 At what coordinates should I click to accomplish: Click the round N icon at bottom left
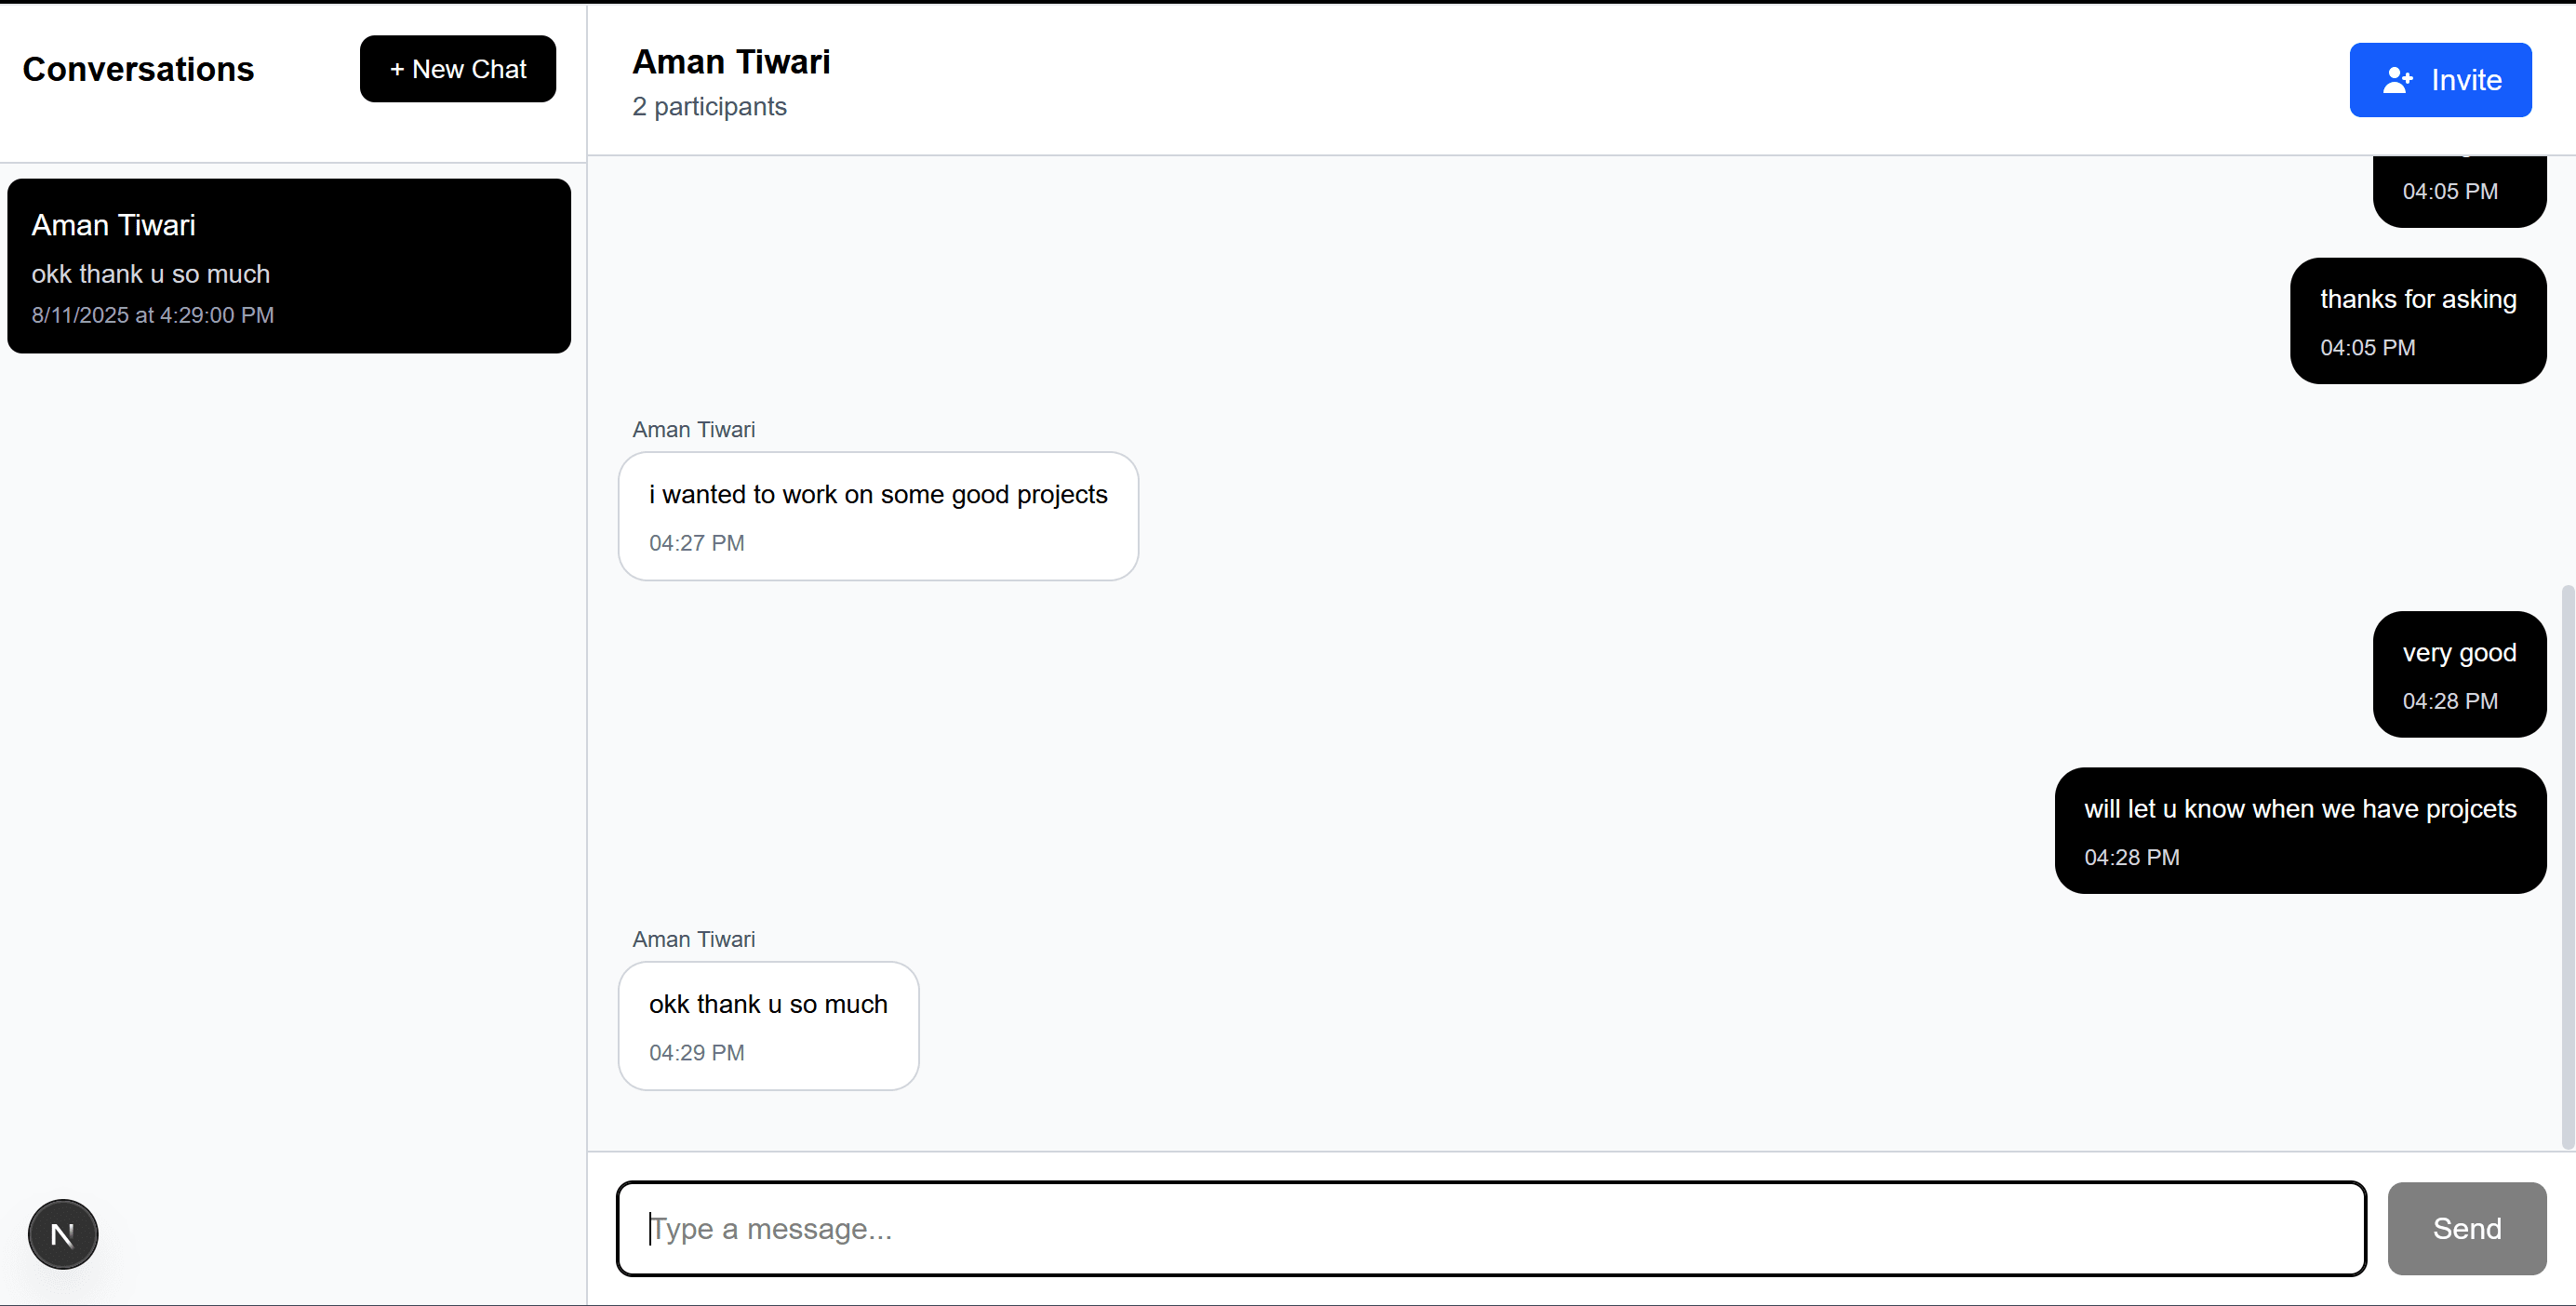63,1234
